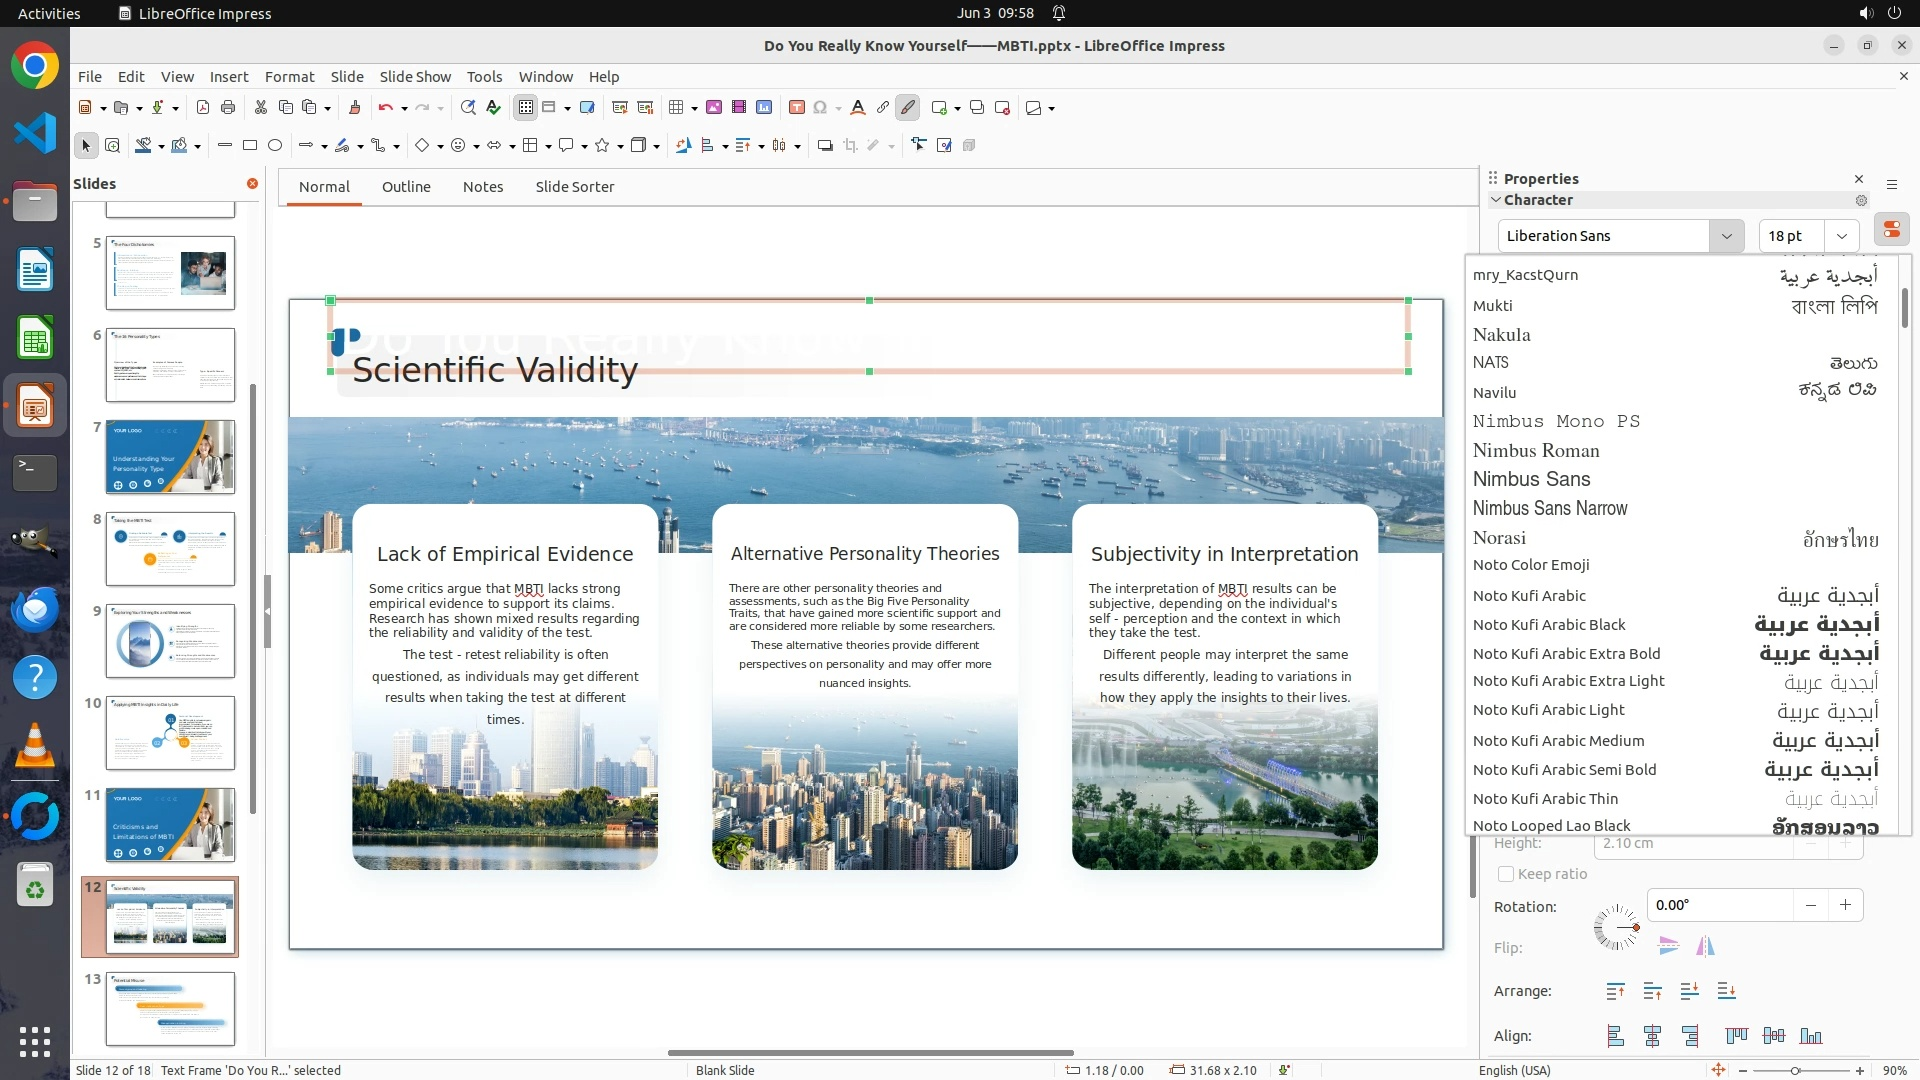This screenshot has height=1080, width=1920.
Task: Click the Clone Formatting paintbrush icon
Action: point(354,108)
